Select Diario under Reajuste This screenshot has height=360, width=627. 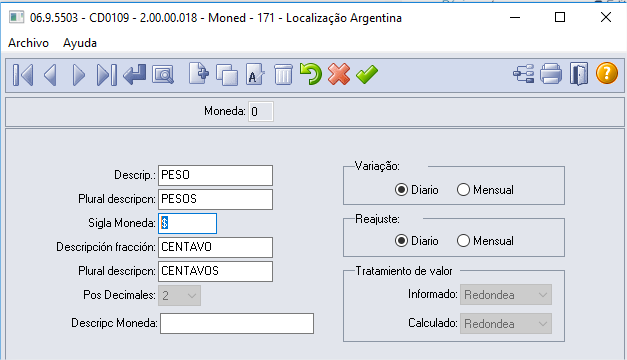[416, 241]
